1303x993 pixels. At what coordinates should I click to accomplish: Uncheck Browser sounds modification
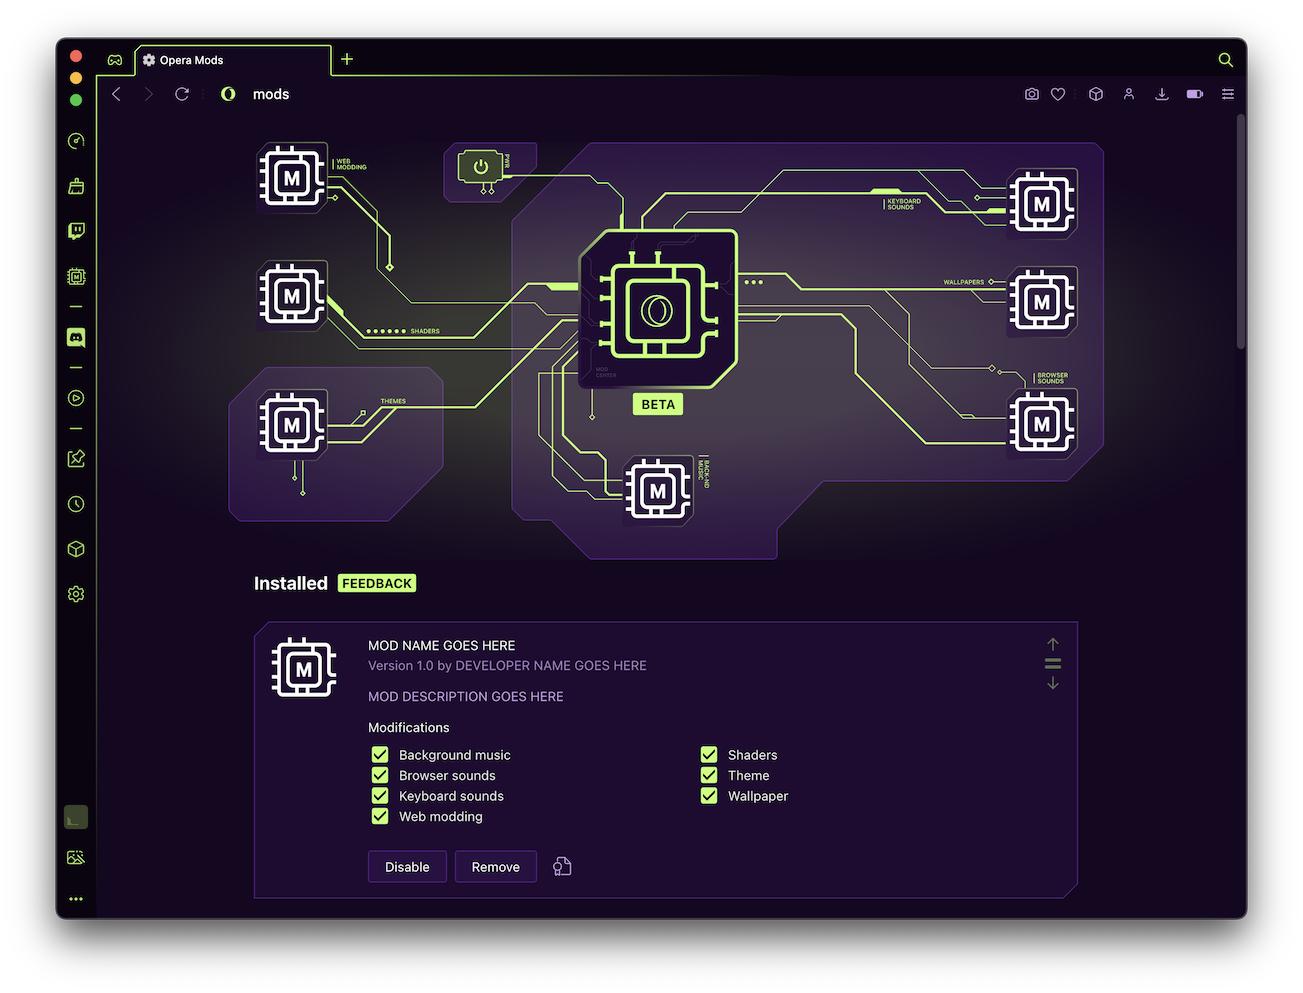pyautogui.click(x=380, y=775)
